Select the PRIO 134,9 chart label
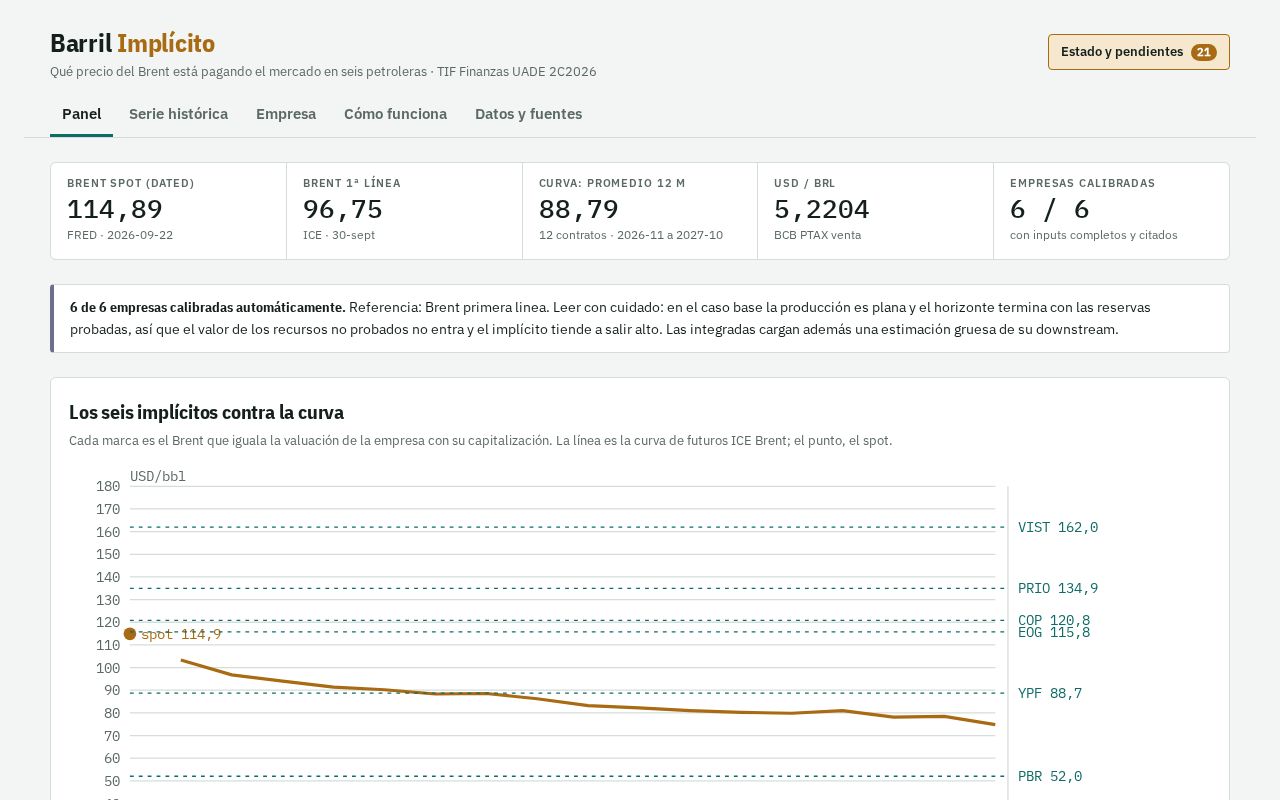 click(1058, 588)
